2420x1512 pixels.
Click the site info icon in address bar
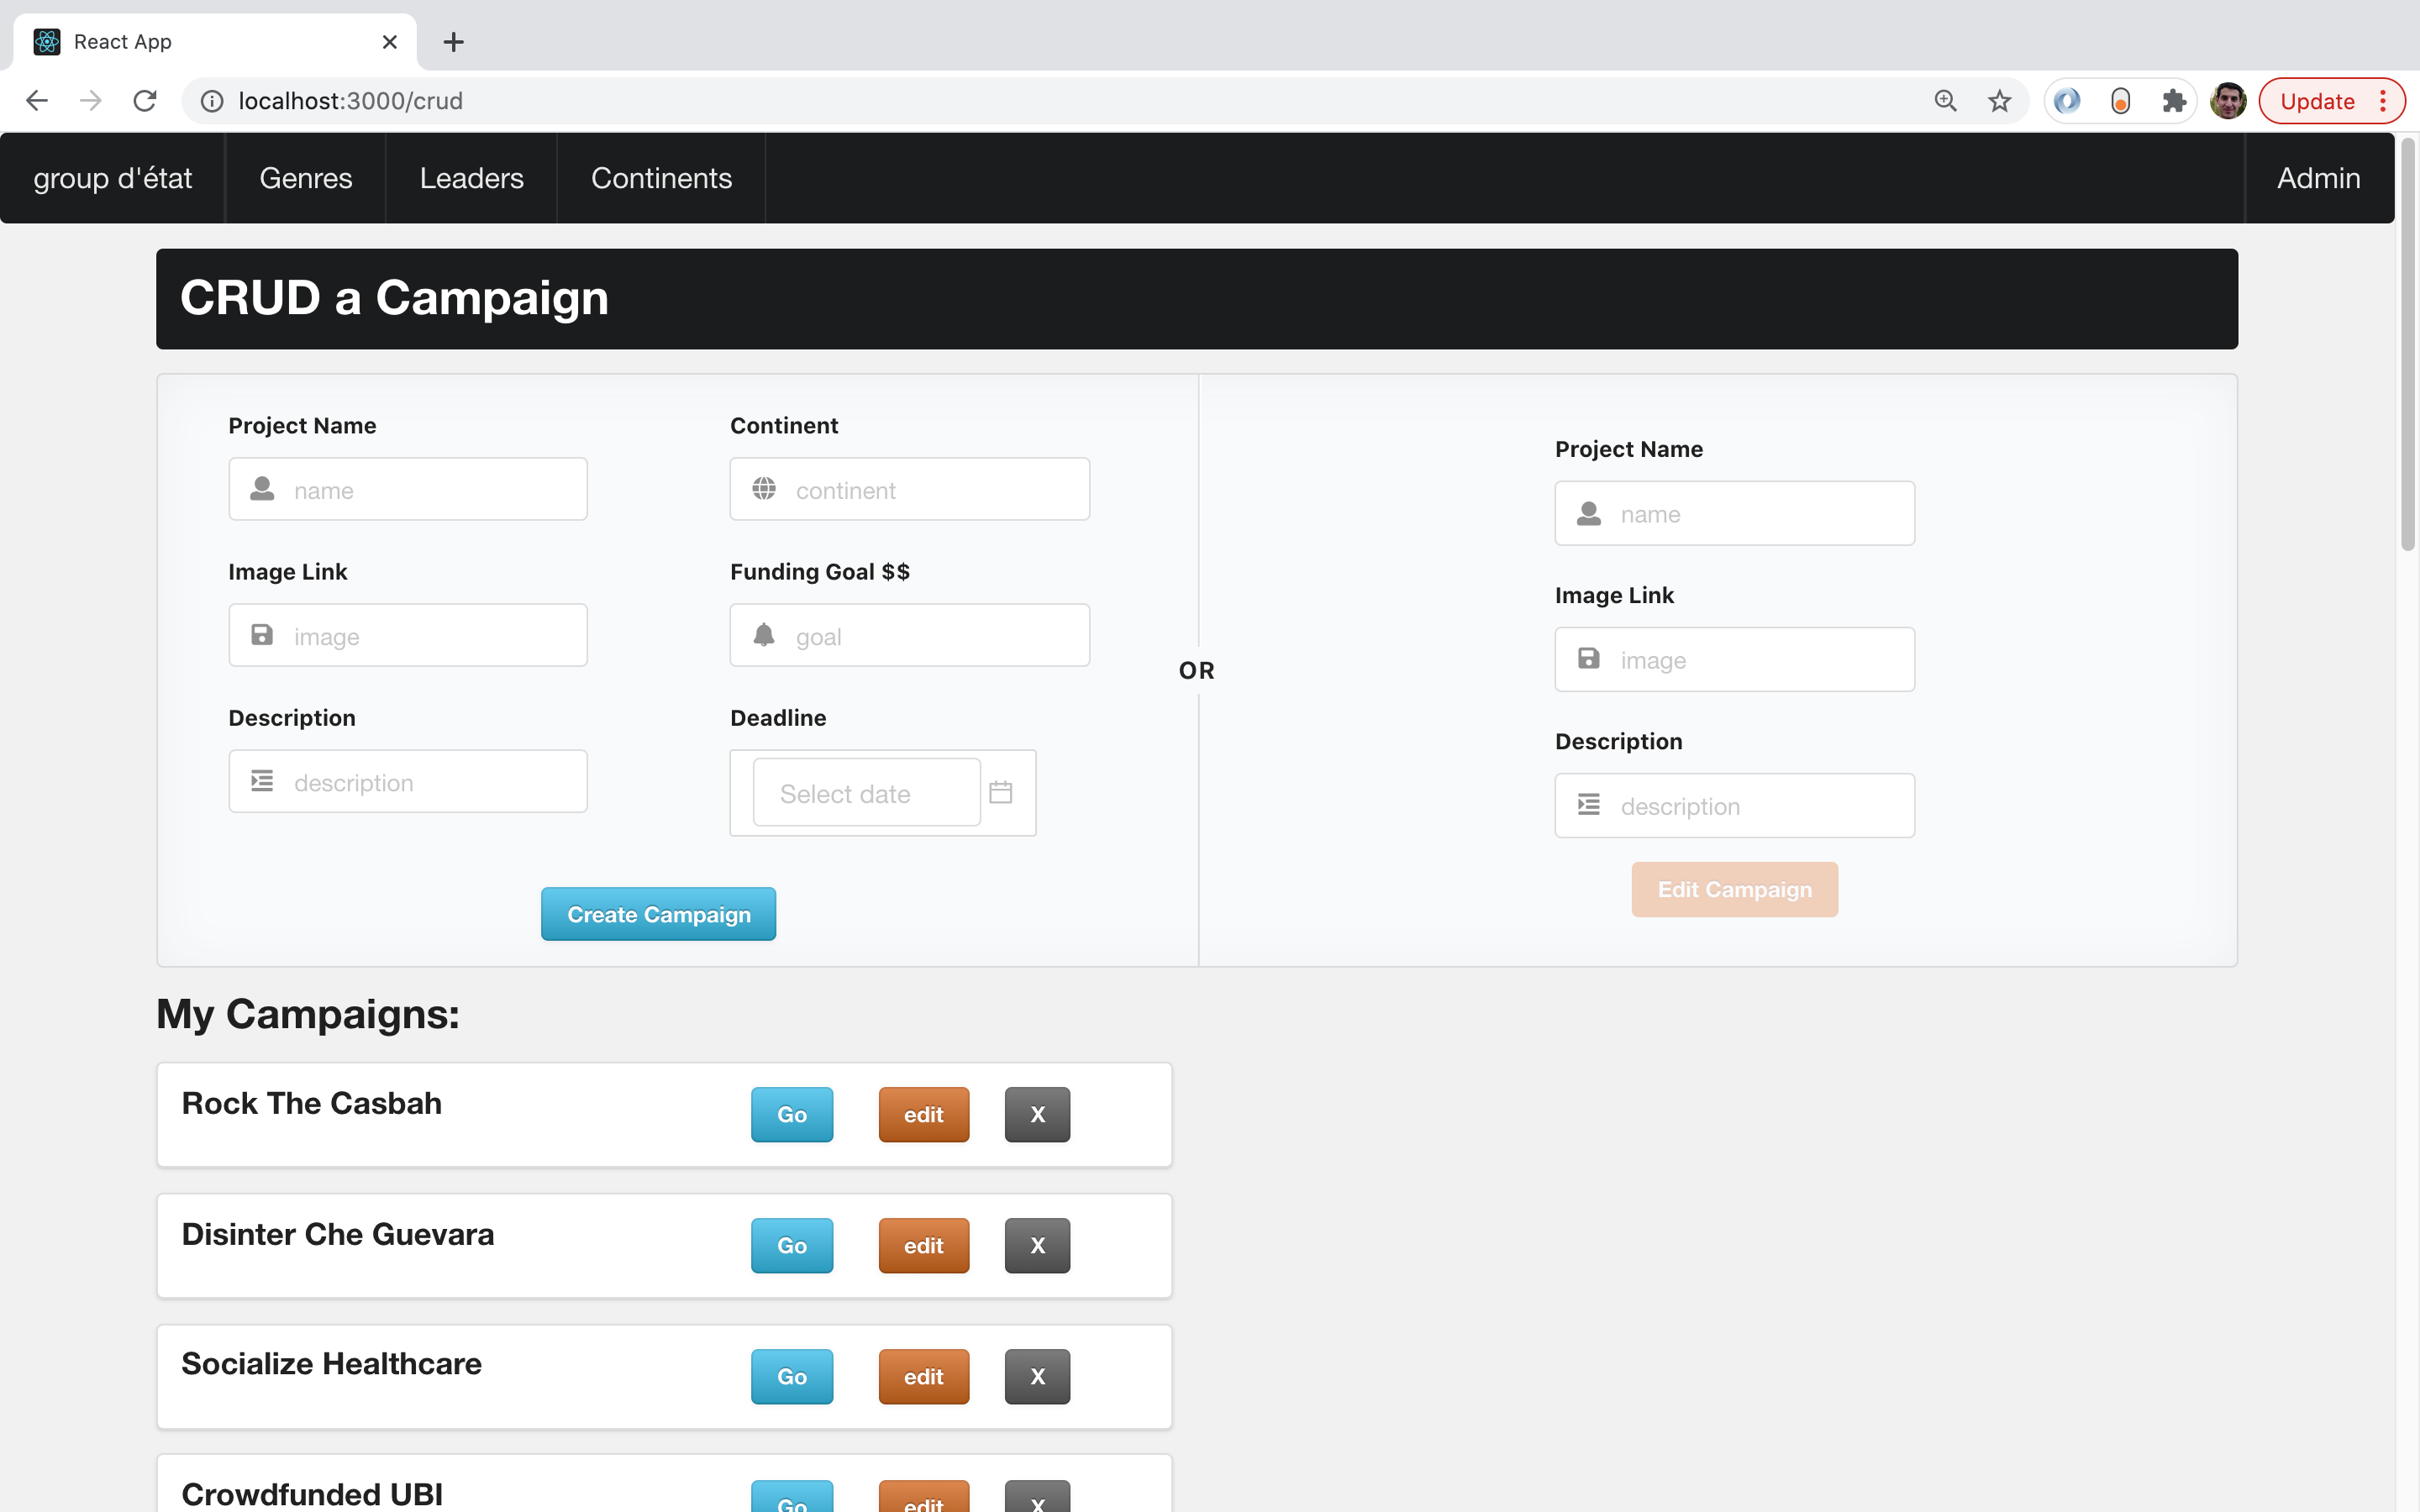pyautogui.click(x=212, y=101)
